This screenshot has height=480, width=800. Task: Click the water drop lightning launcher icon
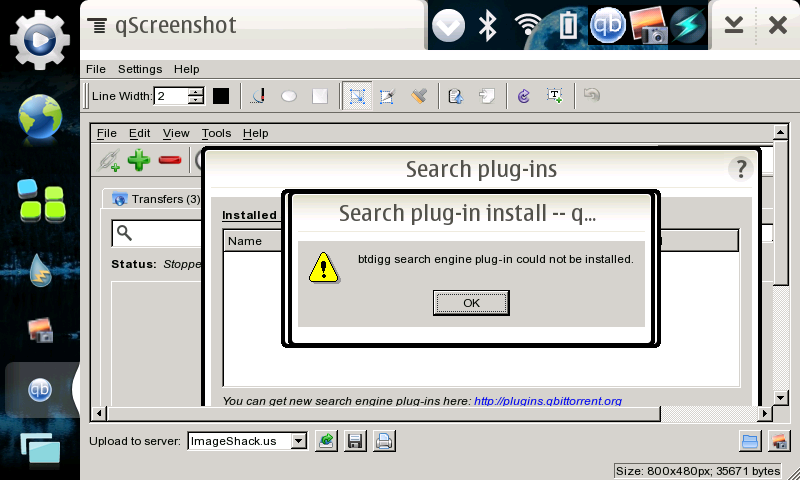pyautogui.click(x=40, y=270)
